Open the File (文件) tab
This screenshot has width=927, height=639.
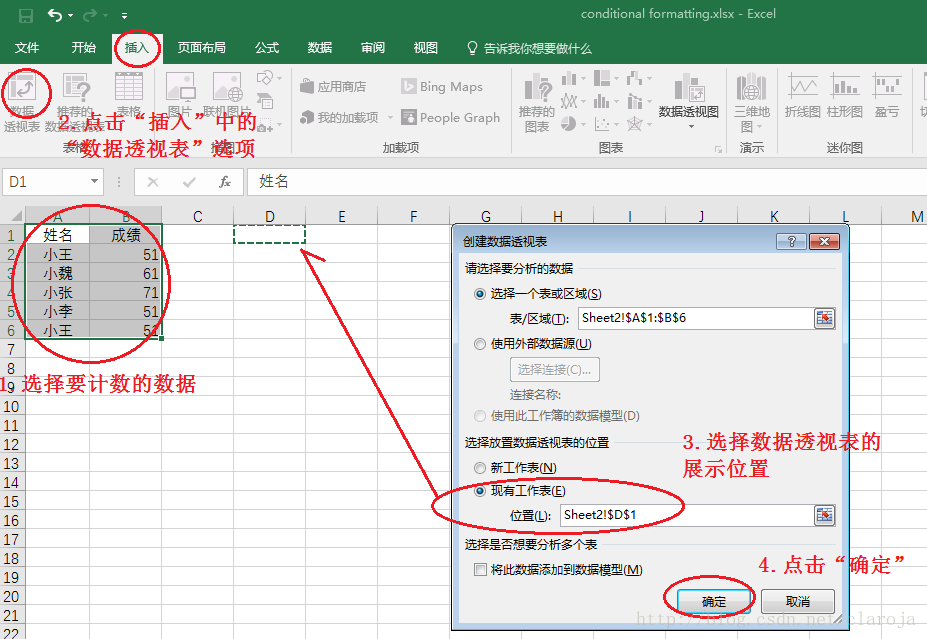27,48
